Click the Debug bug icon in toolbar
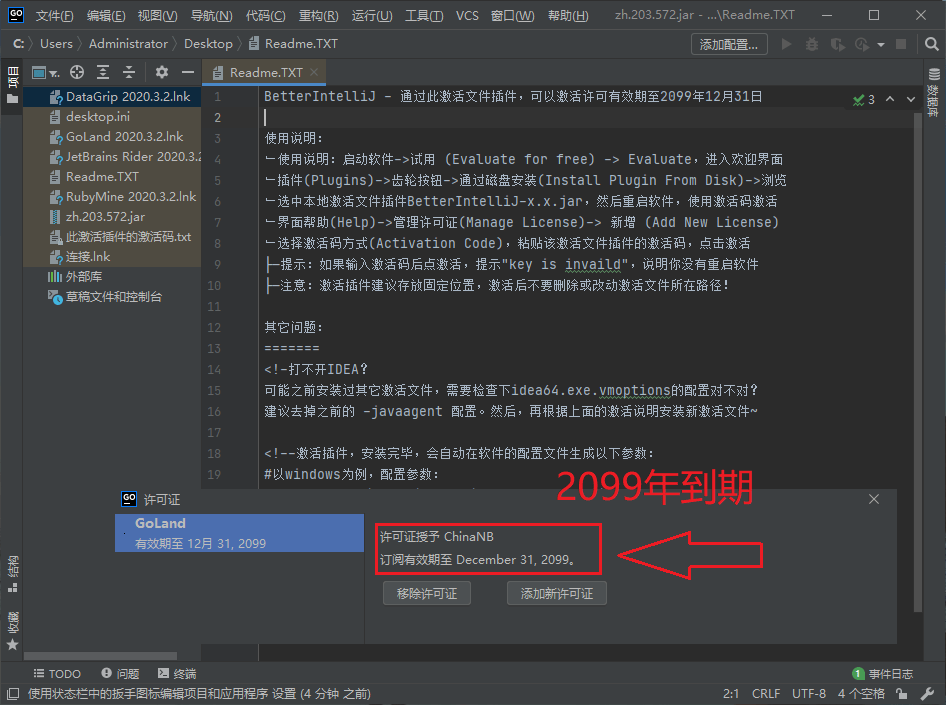946x705 pixels. pos(812,44)
